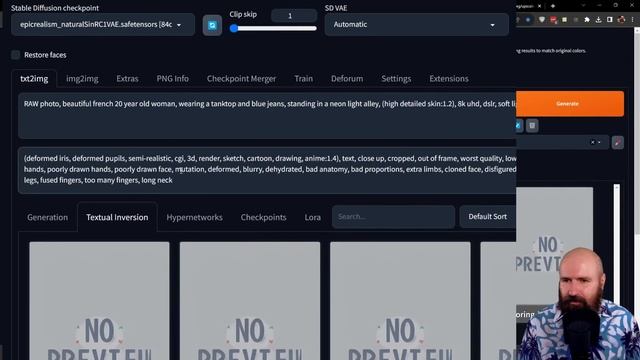640x360 pixels.
Task: Open the browser three-dot menu
Action: tap(633, 20)
